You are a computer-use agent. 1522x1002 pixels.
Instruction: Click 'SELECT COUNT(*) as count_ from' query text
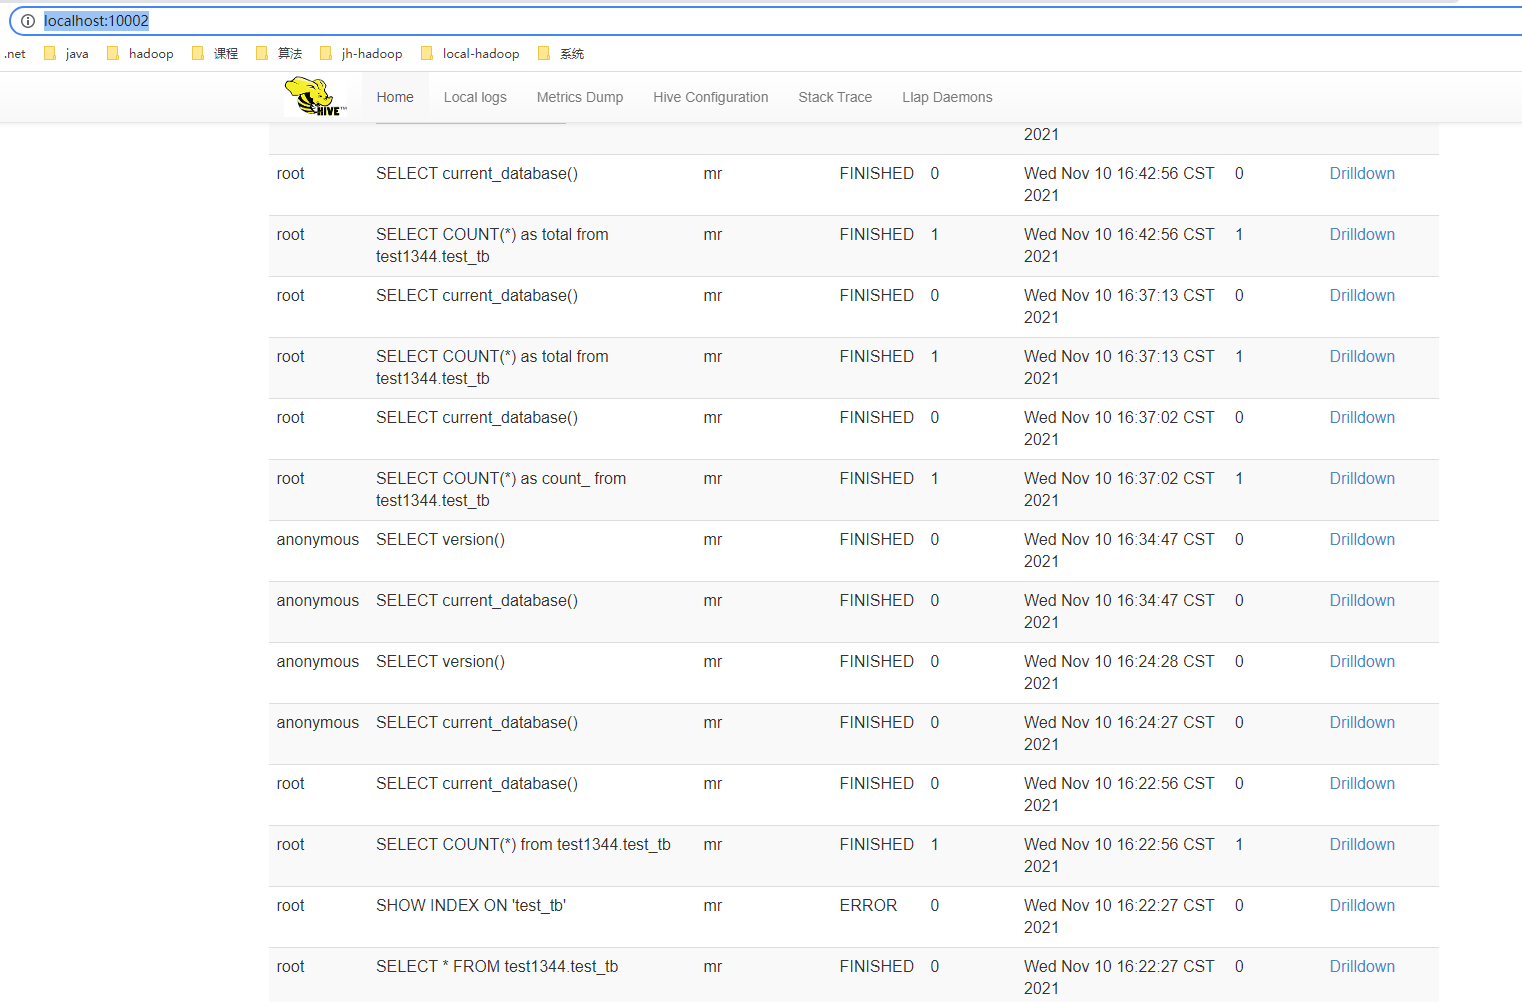[x=501, y=479]
